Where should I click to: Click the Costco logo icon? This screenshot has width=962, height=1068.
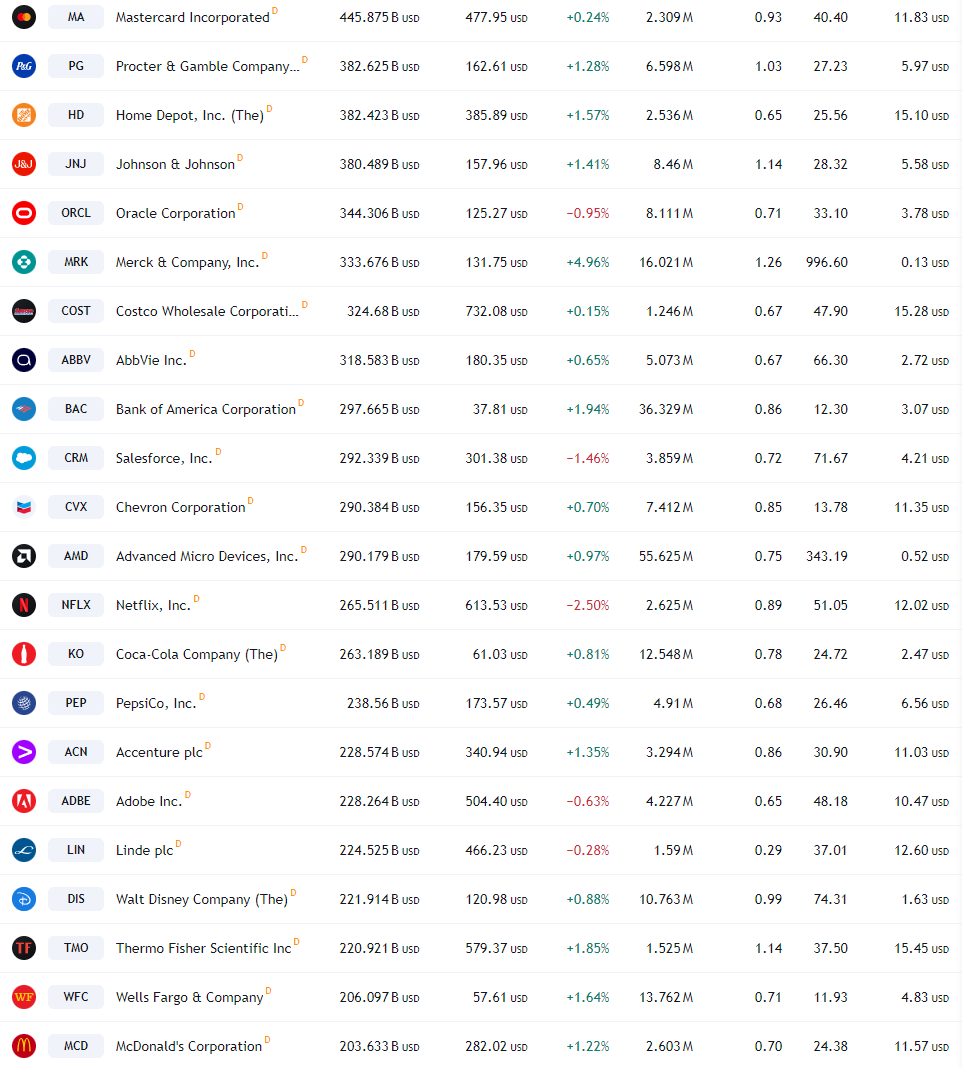(24, 311)
